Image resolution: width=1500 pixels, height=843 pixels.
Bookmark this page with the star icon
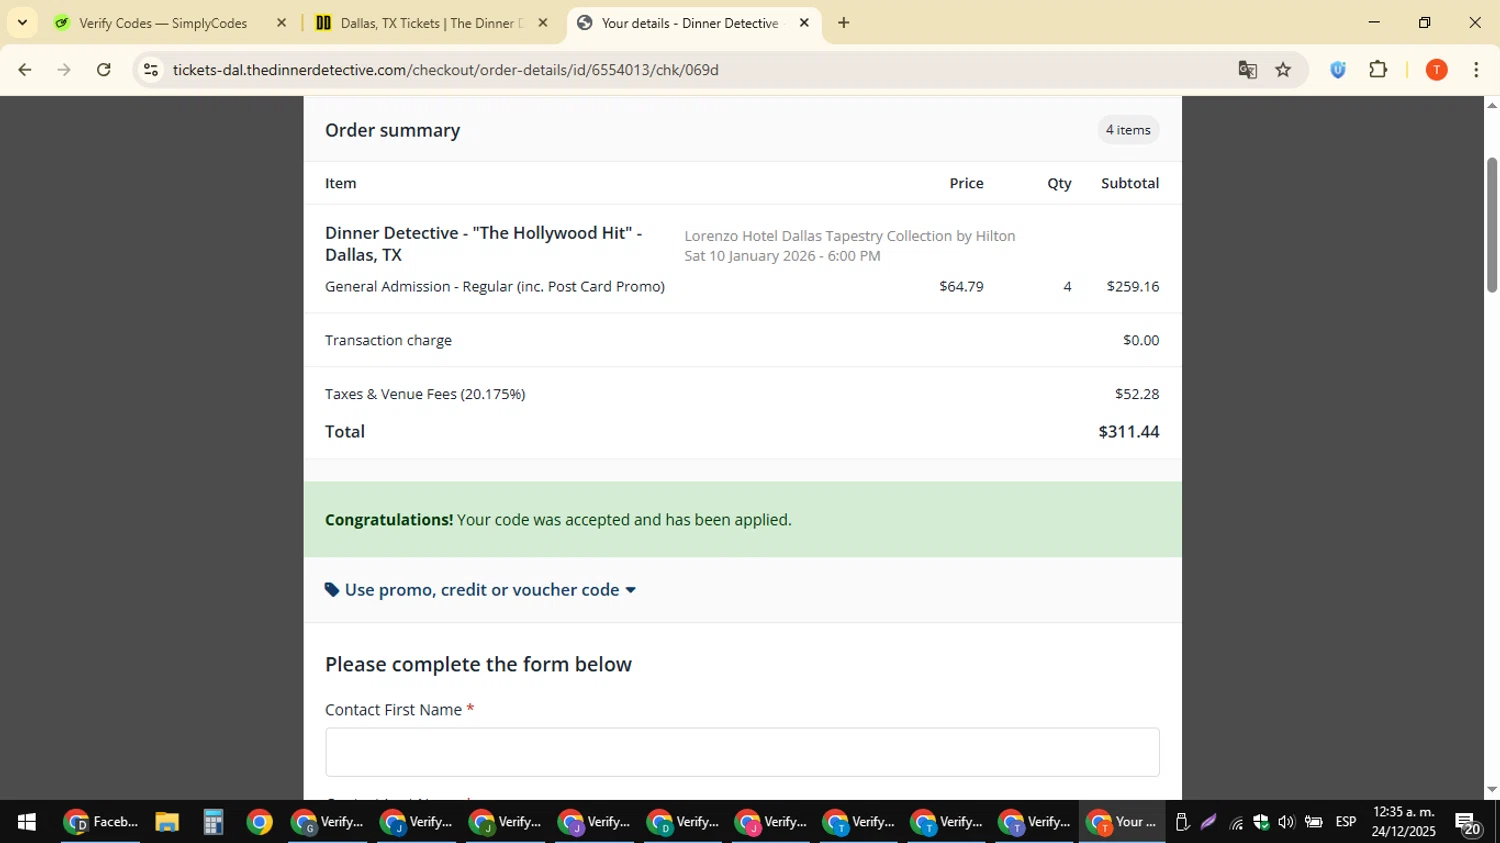pyautogui.click(x=1284, y=70)
